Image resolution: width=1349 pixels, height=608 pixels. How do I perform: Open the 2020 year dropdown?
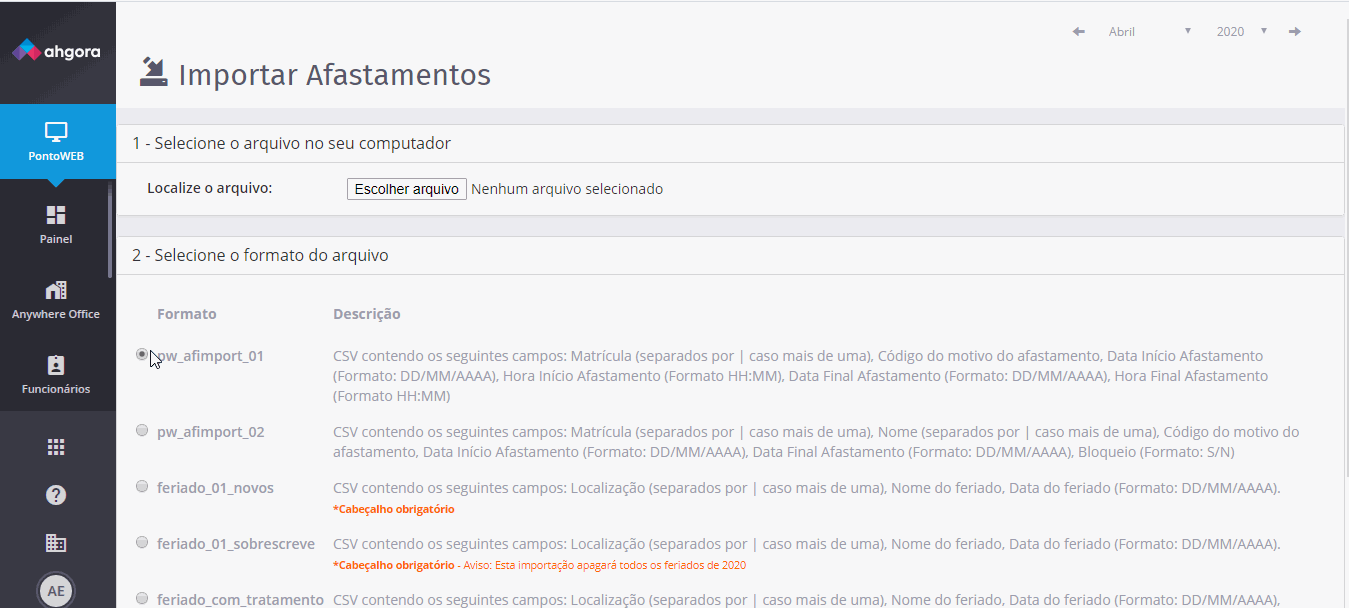pos(1242,32)
